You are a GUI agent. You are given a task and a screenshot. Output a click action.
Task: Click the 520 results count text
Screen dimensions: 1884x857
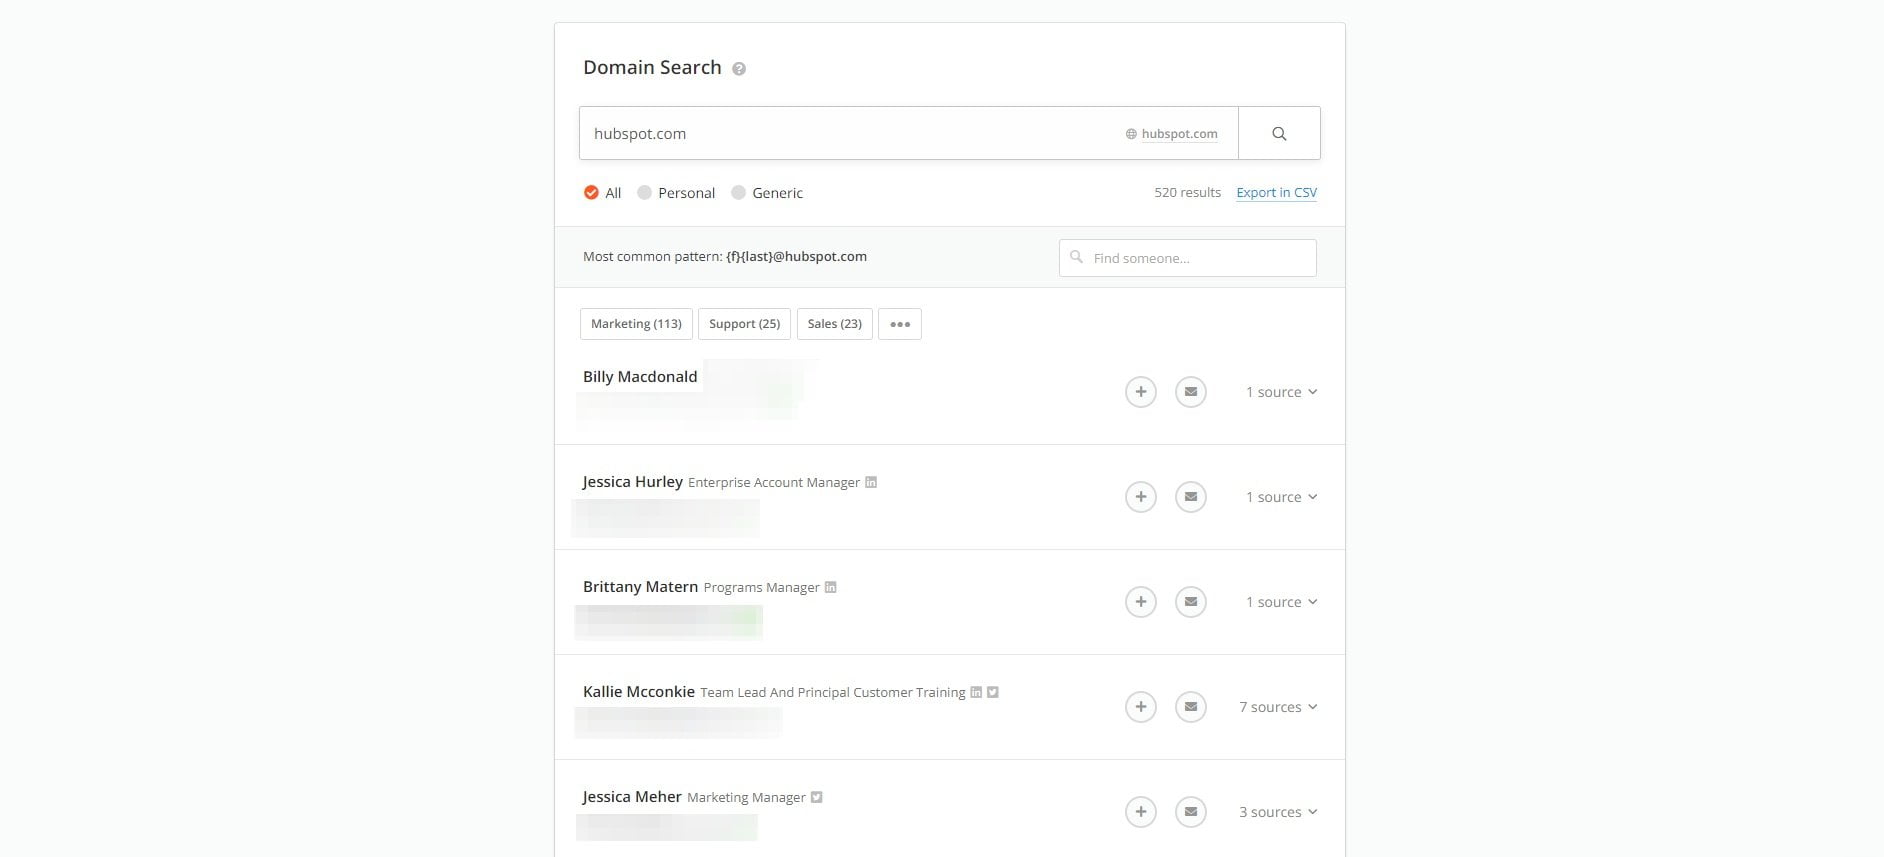[x=1188, y=192]
